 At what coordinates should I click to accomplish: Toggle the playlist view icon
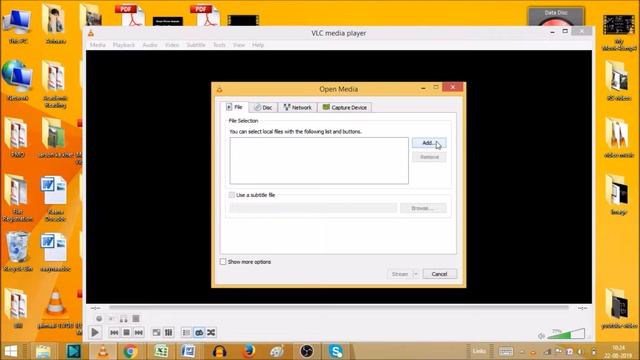pos(186,333)
